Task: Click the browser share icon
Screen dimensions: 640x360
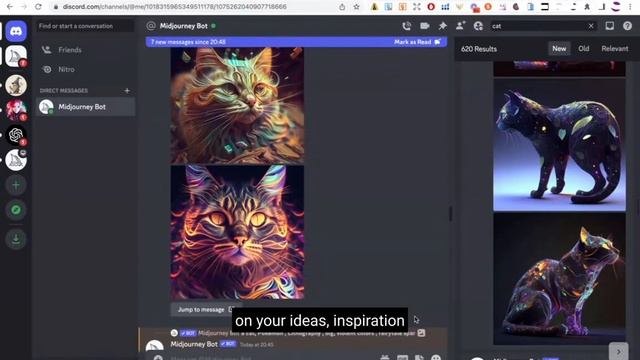Action: point(342,7)
